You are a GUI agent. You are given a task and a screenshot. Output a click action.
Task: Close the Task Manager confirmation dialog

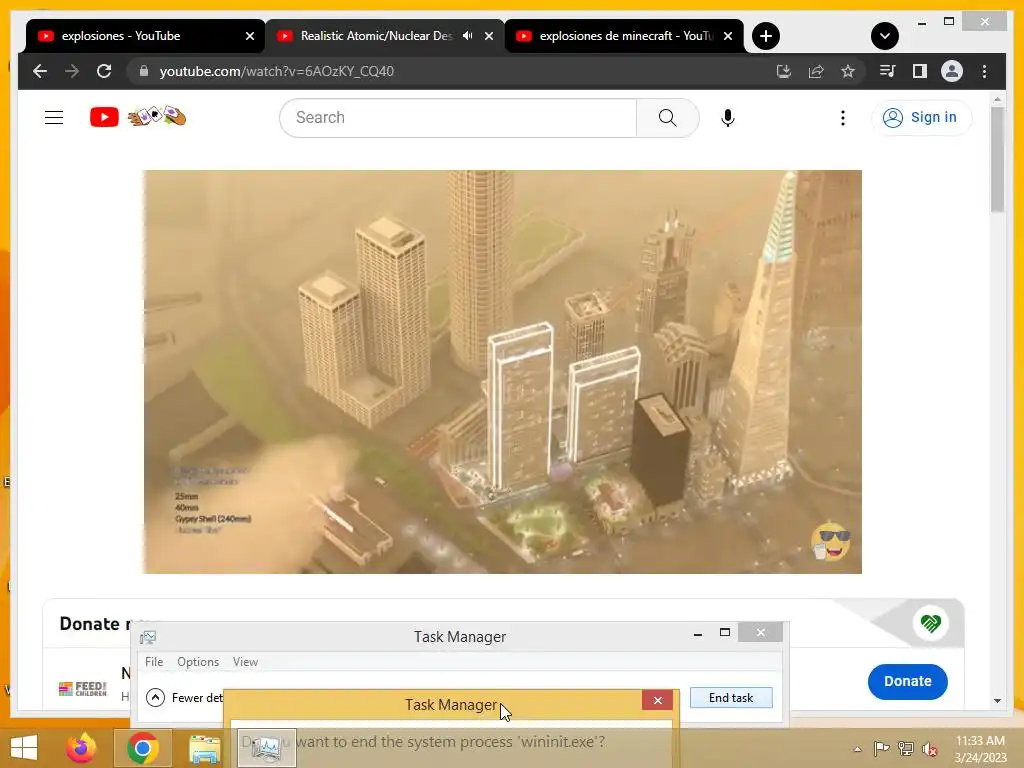657,700
